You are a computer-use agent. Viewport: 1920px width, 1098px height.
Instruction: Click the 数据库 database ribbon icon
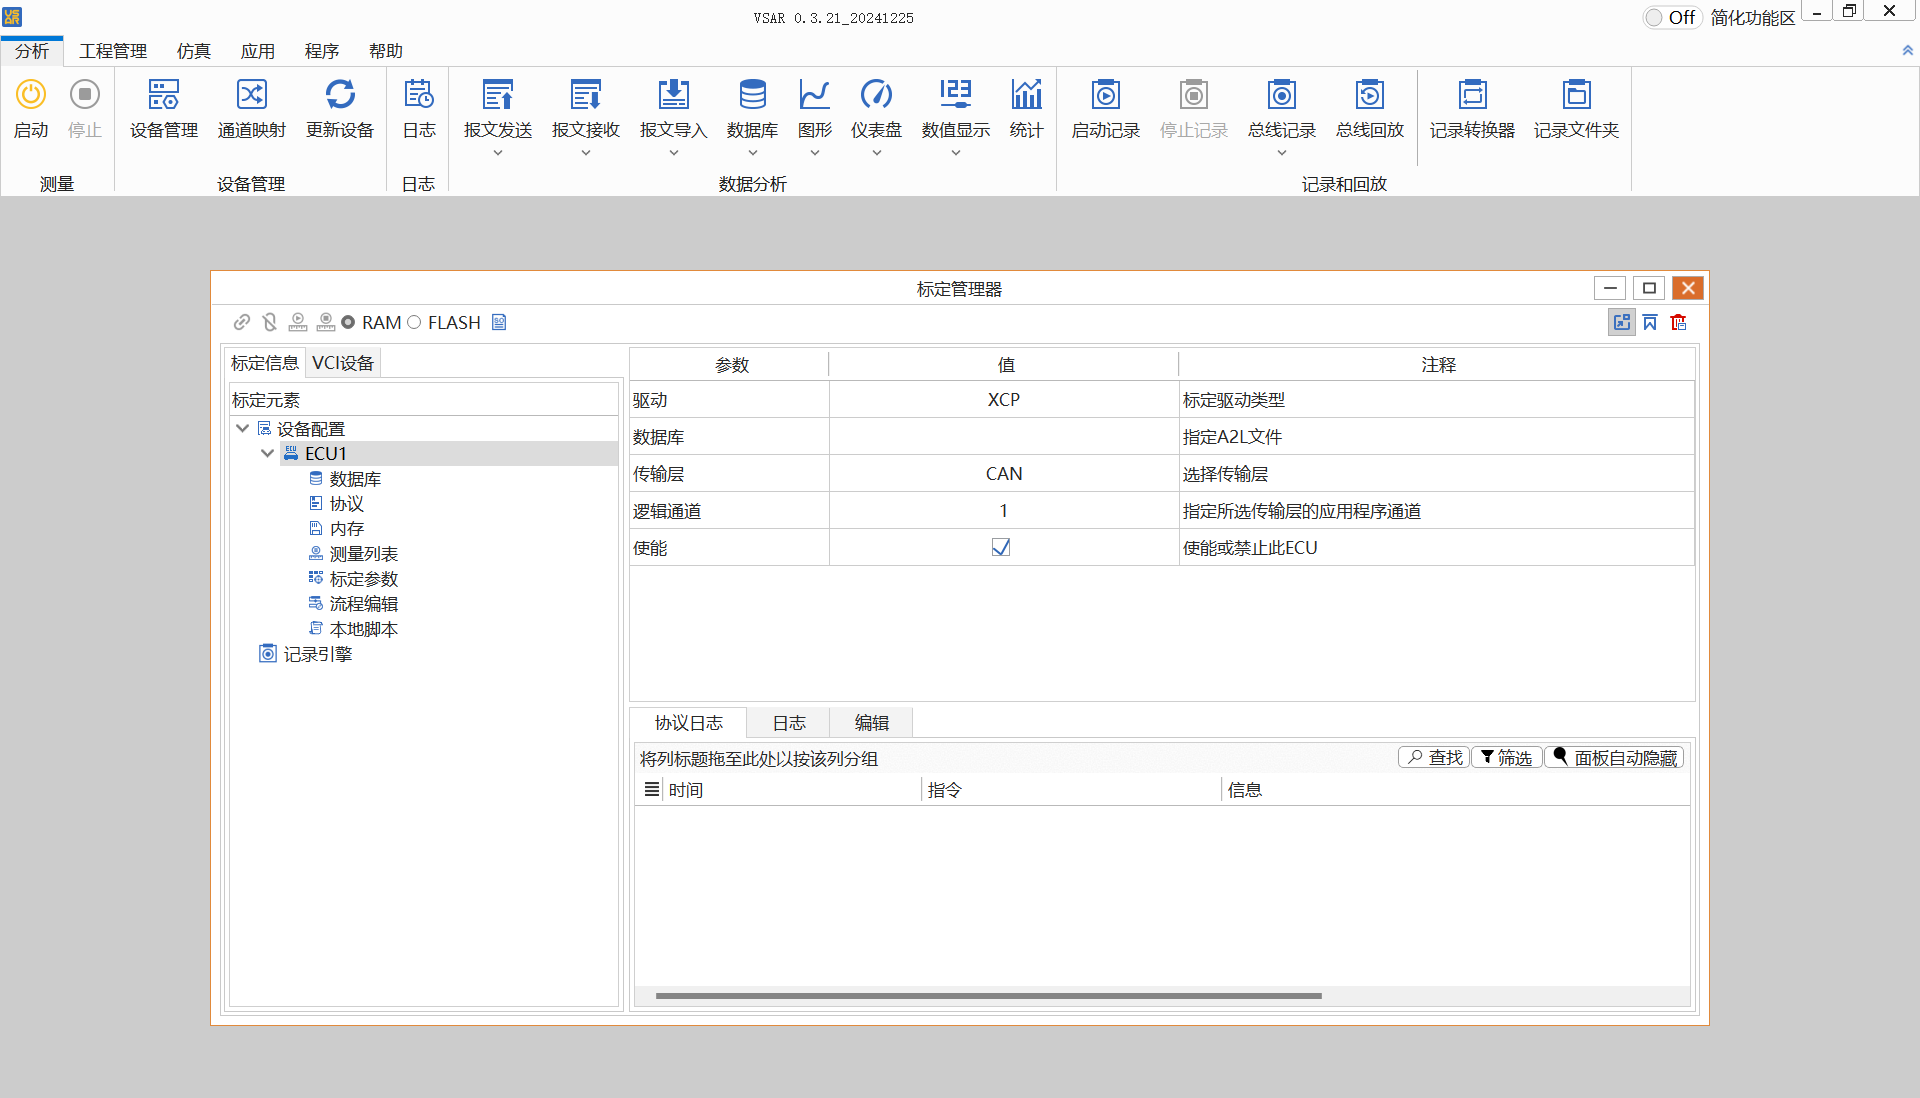tap(753, 95)
